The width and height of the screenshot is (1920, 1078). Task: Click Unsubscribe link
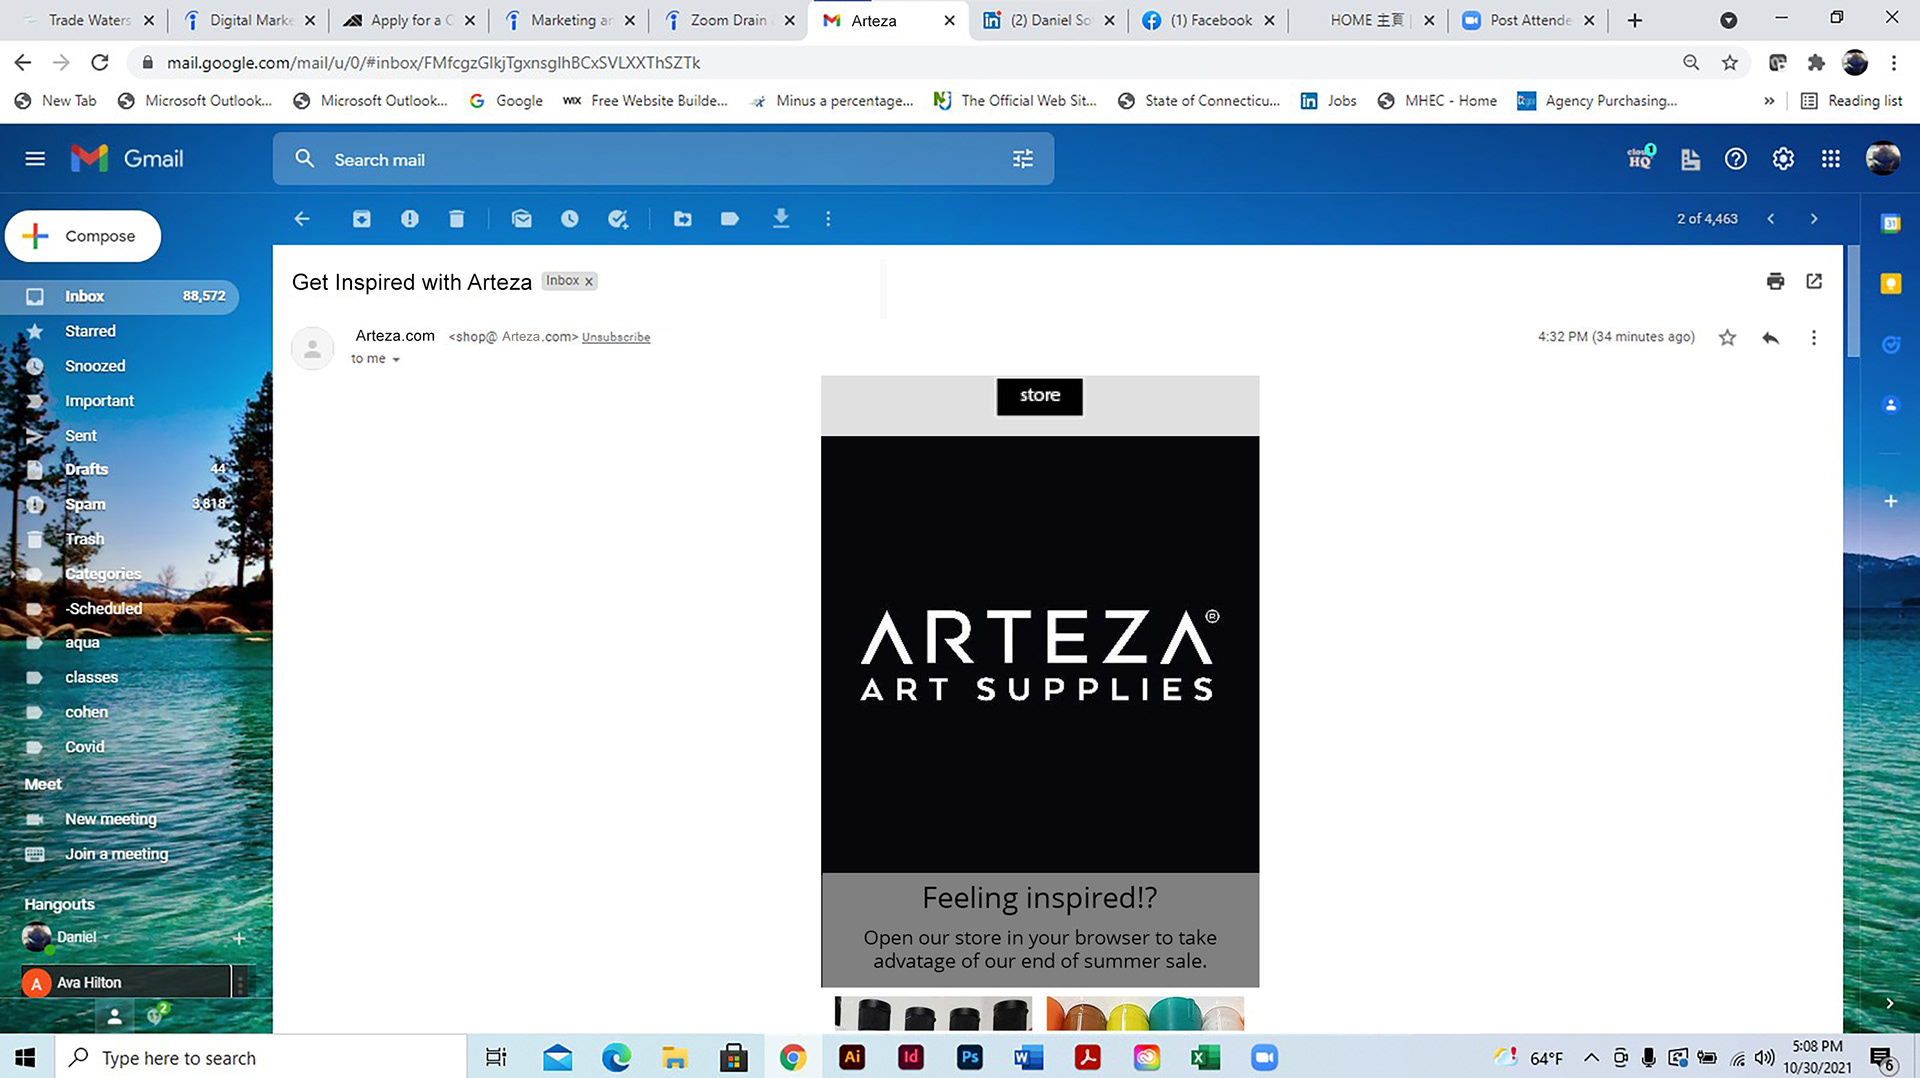pos(616,338)
